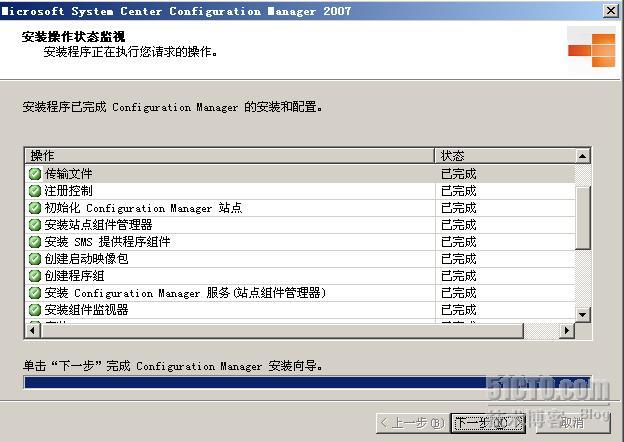Select 安装 Configuration Manager 服务(站点组件管理器) row
Screen dimensions: 624x442
coord(185,293)
